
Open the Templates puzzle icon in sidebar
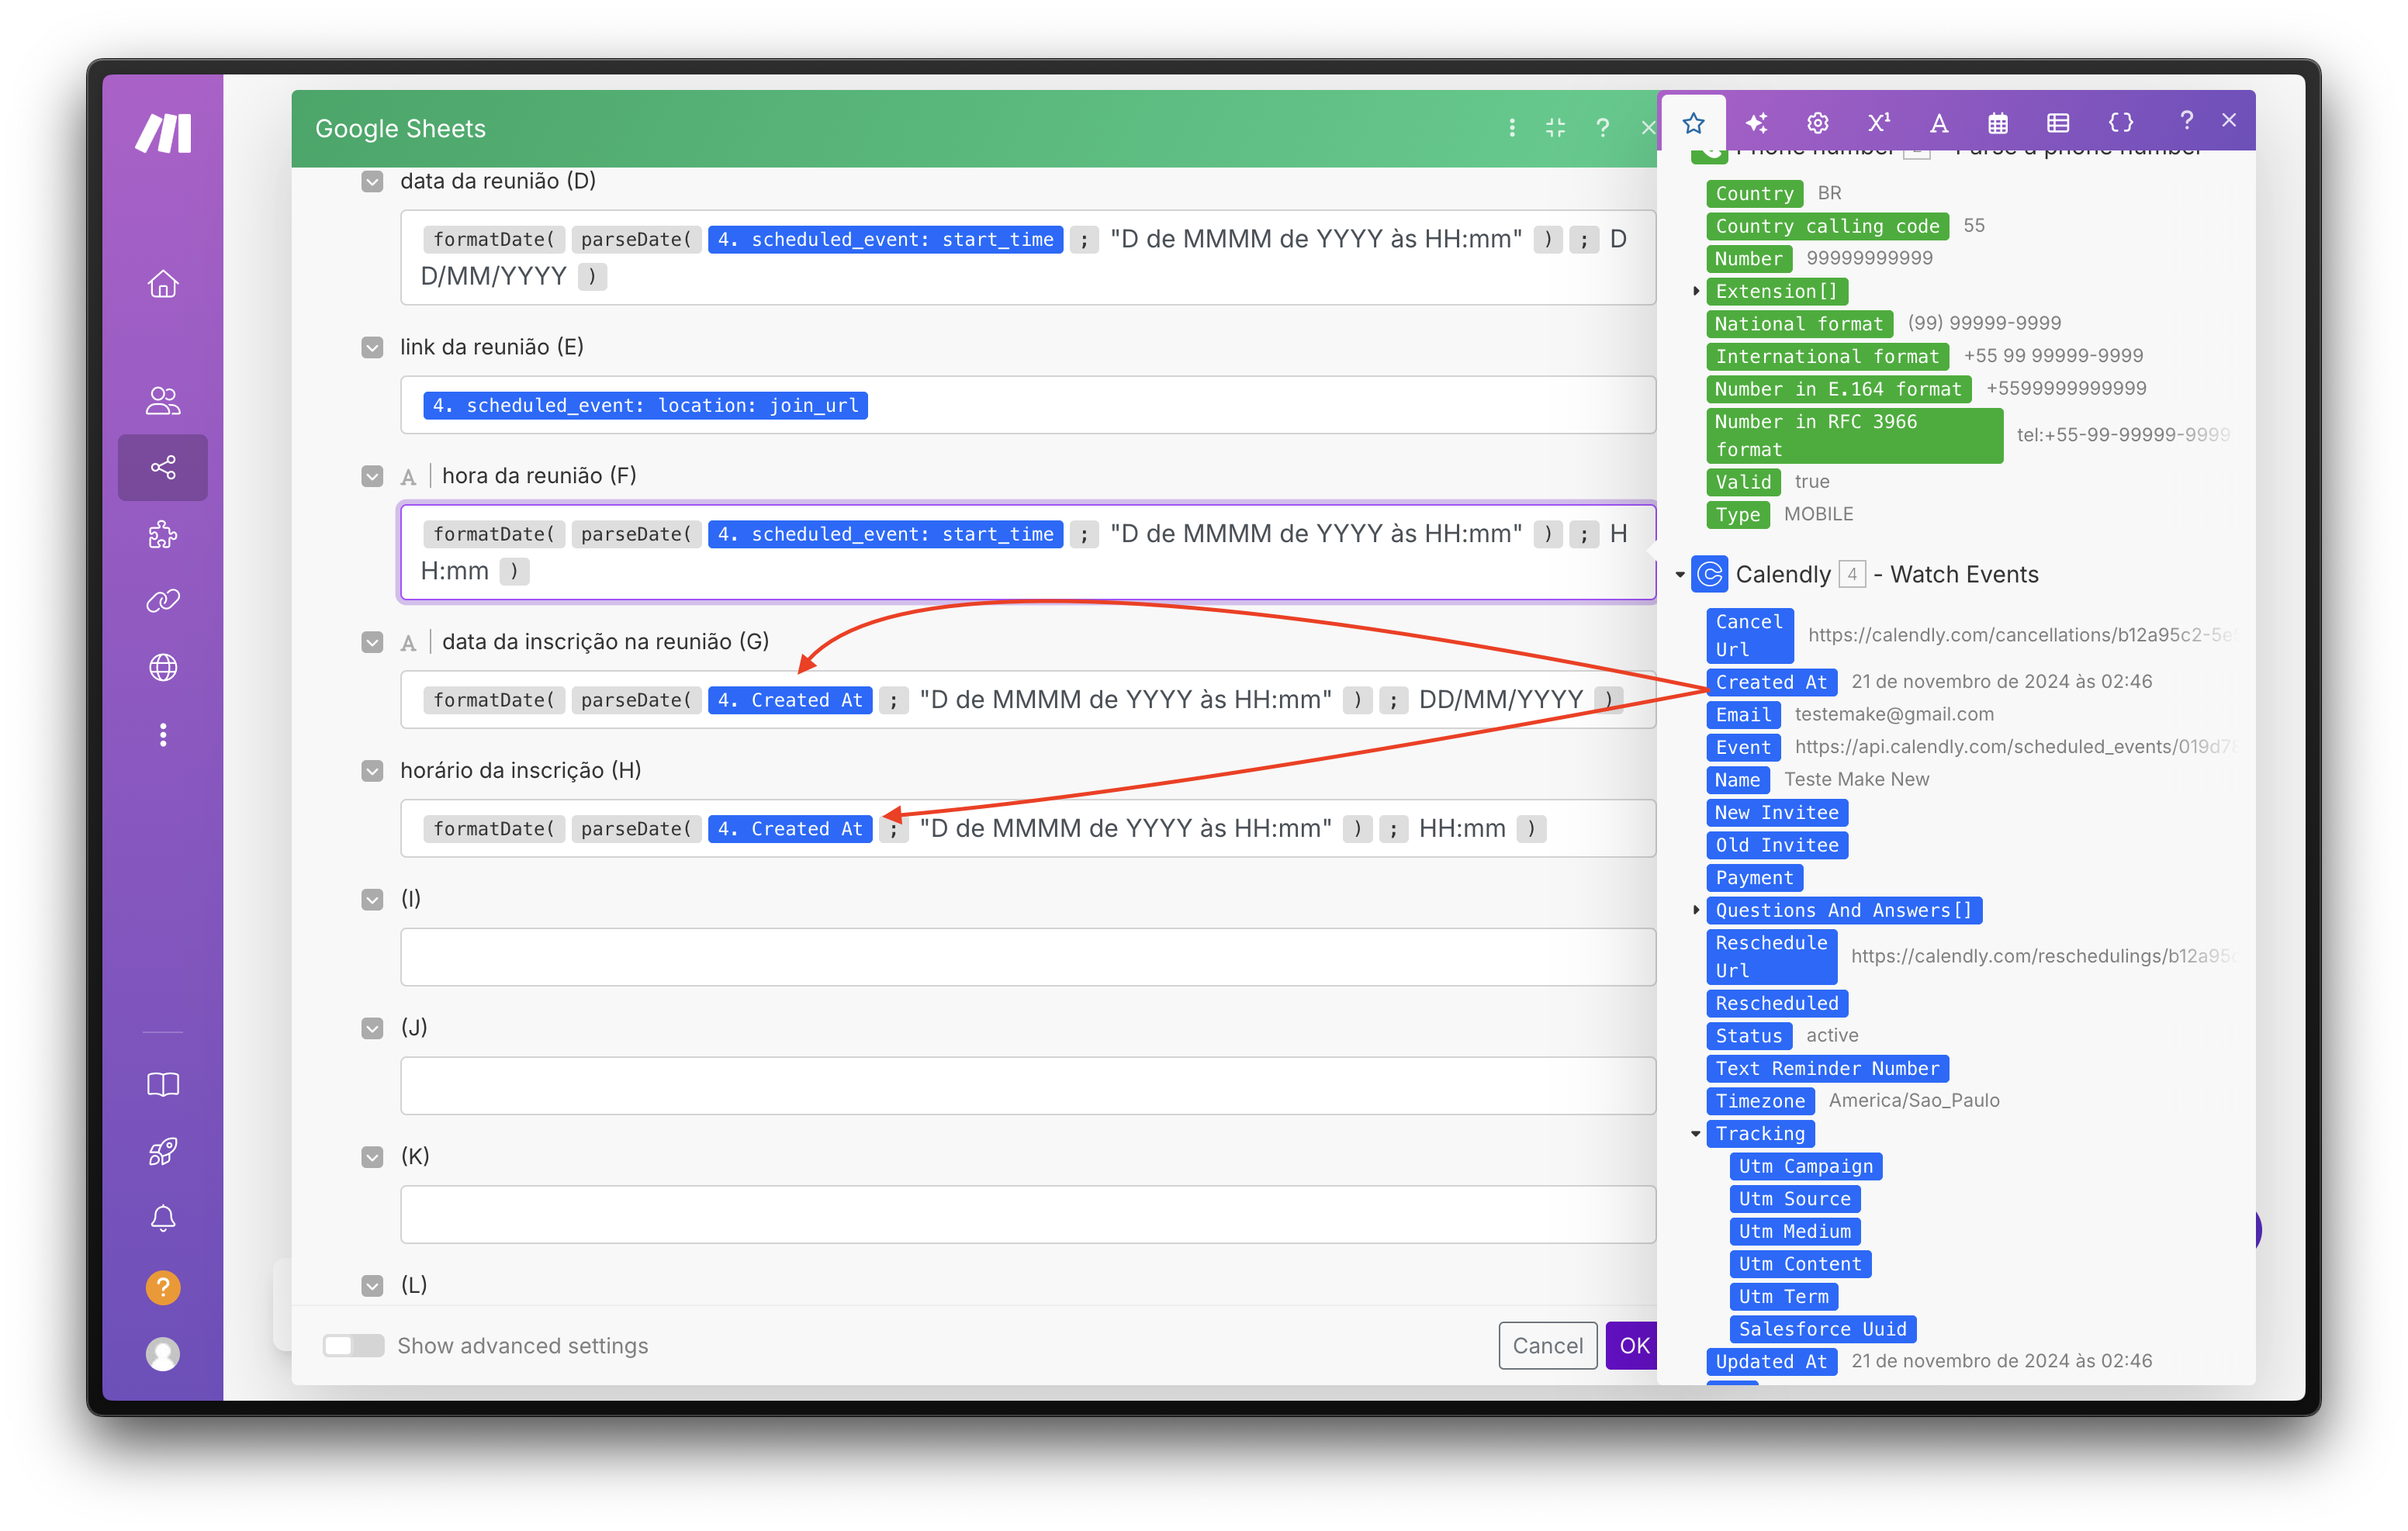pyautogui.click(x=163, y=535)
